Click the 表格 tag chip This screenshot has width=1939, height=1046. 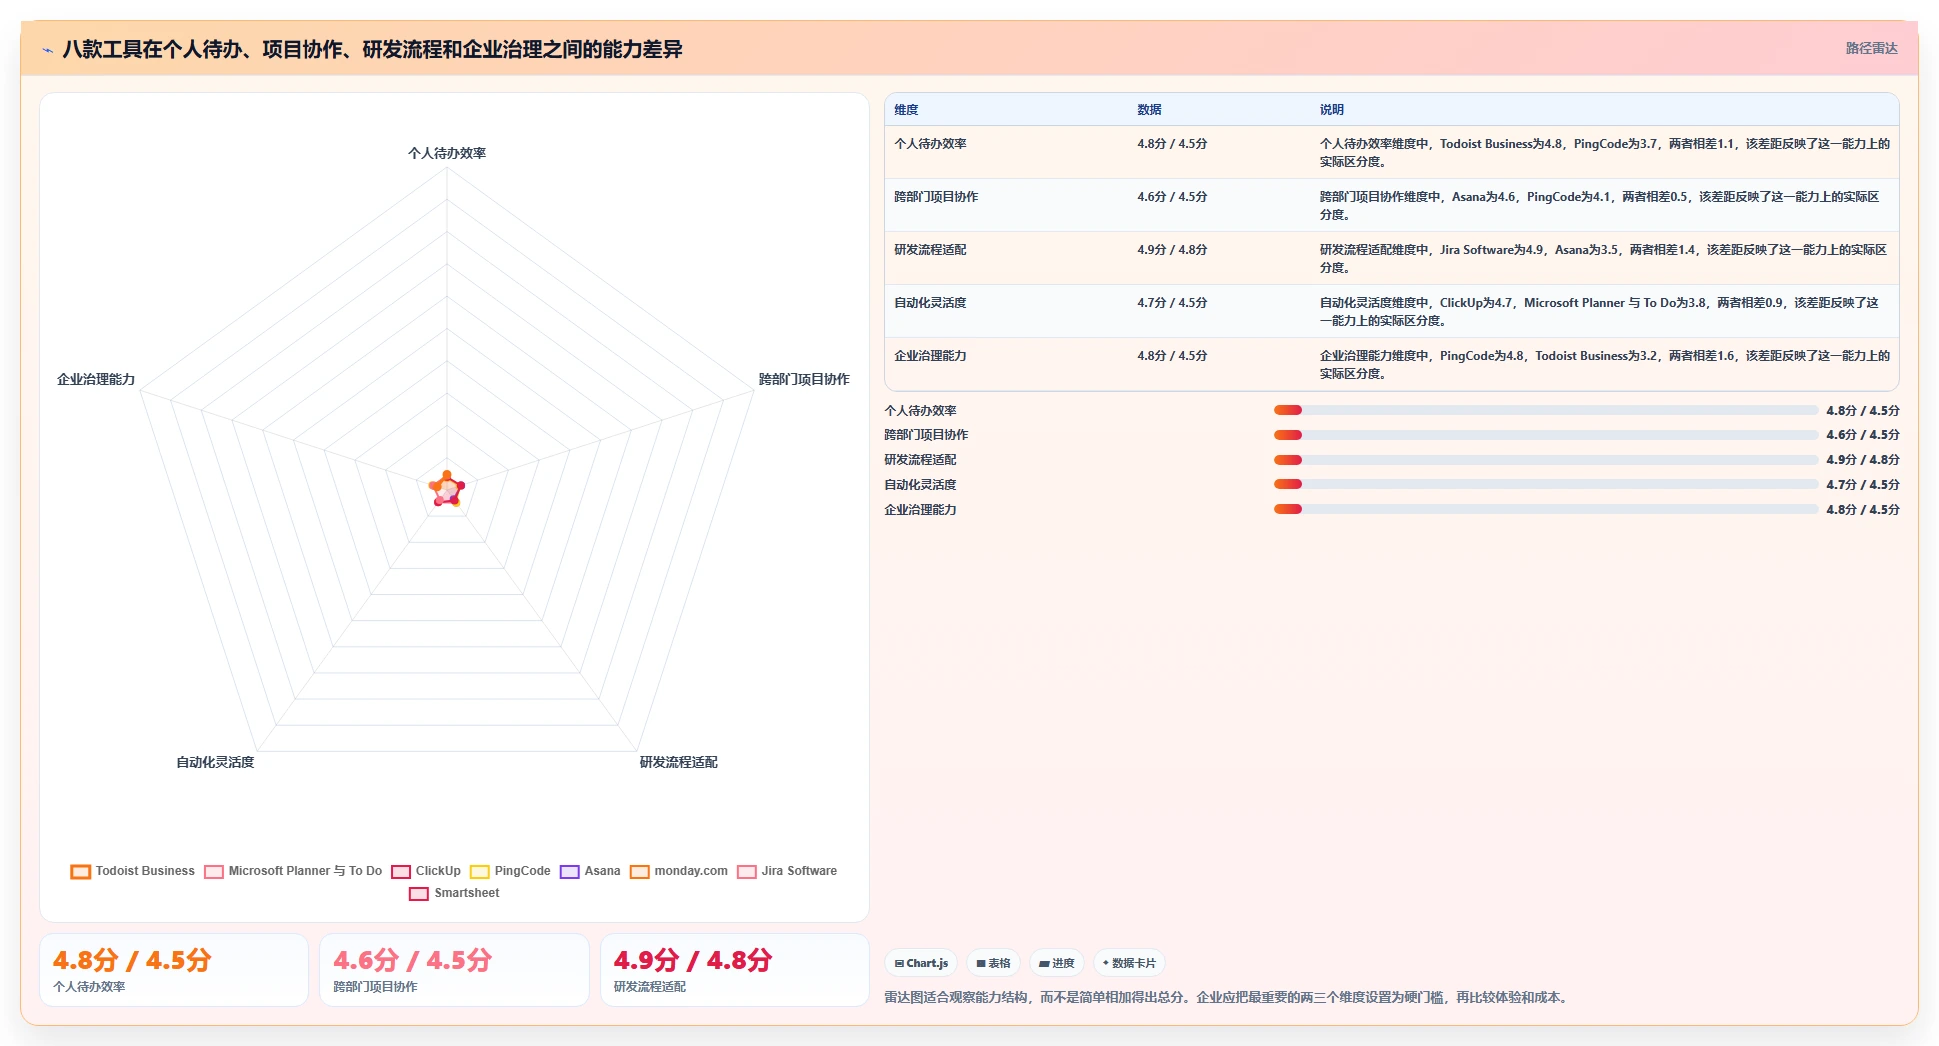click(x=993, y=963)
